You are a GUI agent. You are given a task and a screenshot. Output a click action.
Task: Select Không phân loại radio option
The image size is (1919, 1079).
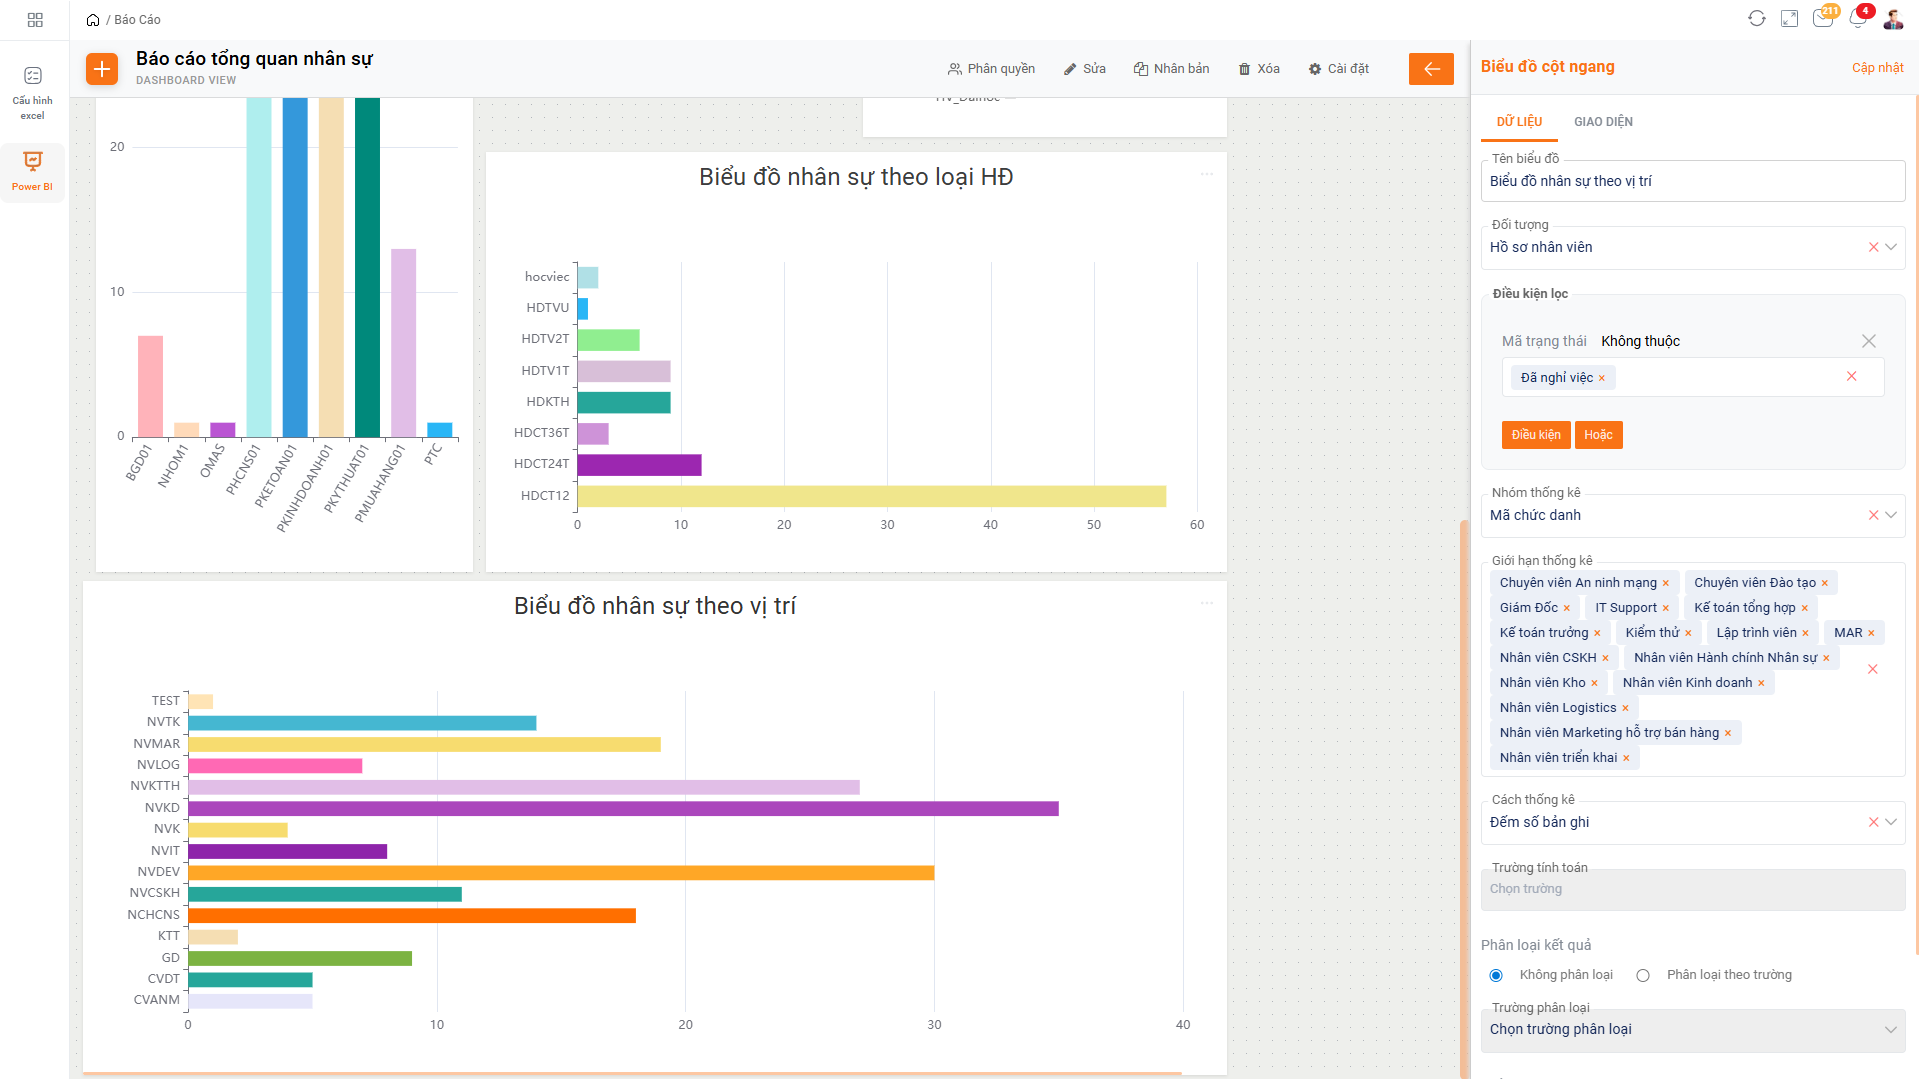tap(1496, 975)
